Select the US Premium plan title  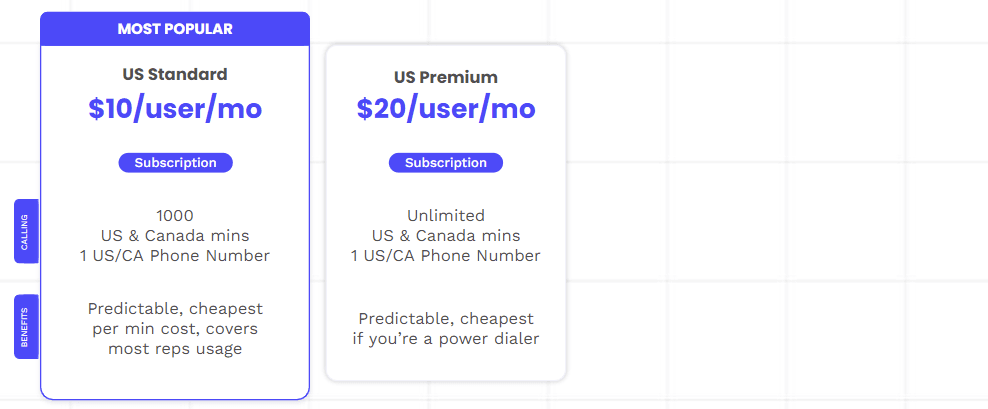coord(446,77)
